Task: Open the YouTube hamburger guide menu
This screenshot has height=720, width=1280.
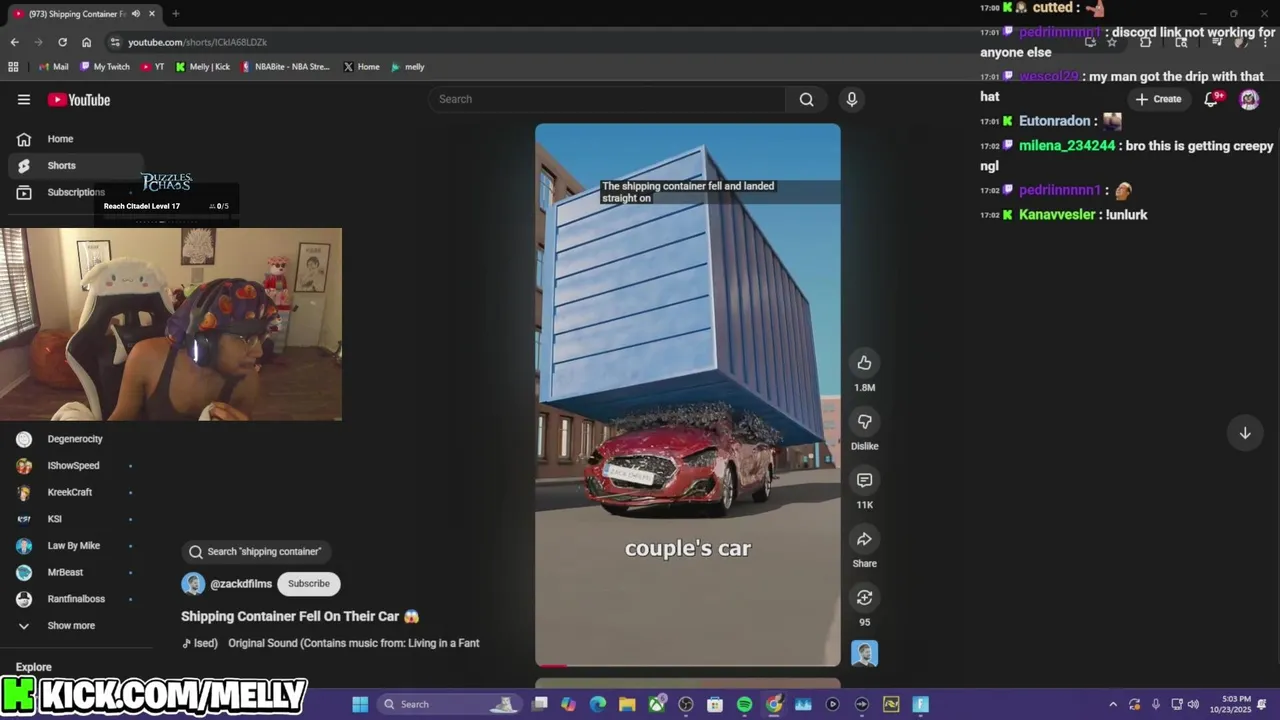Action: coord(24,100)
